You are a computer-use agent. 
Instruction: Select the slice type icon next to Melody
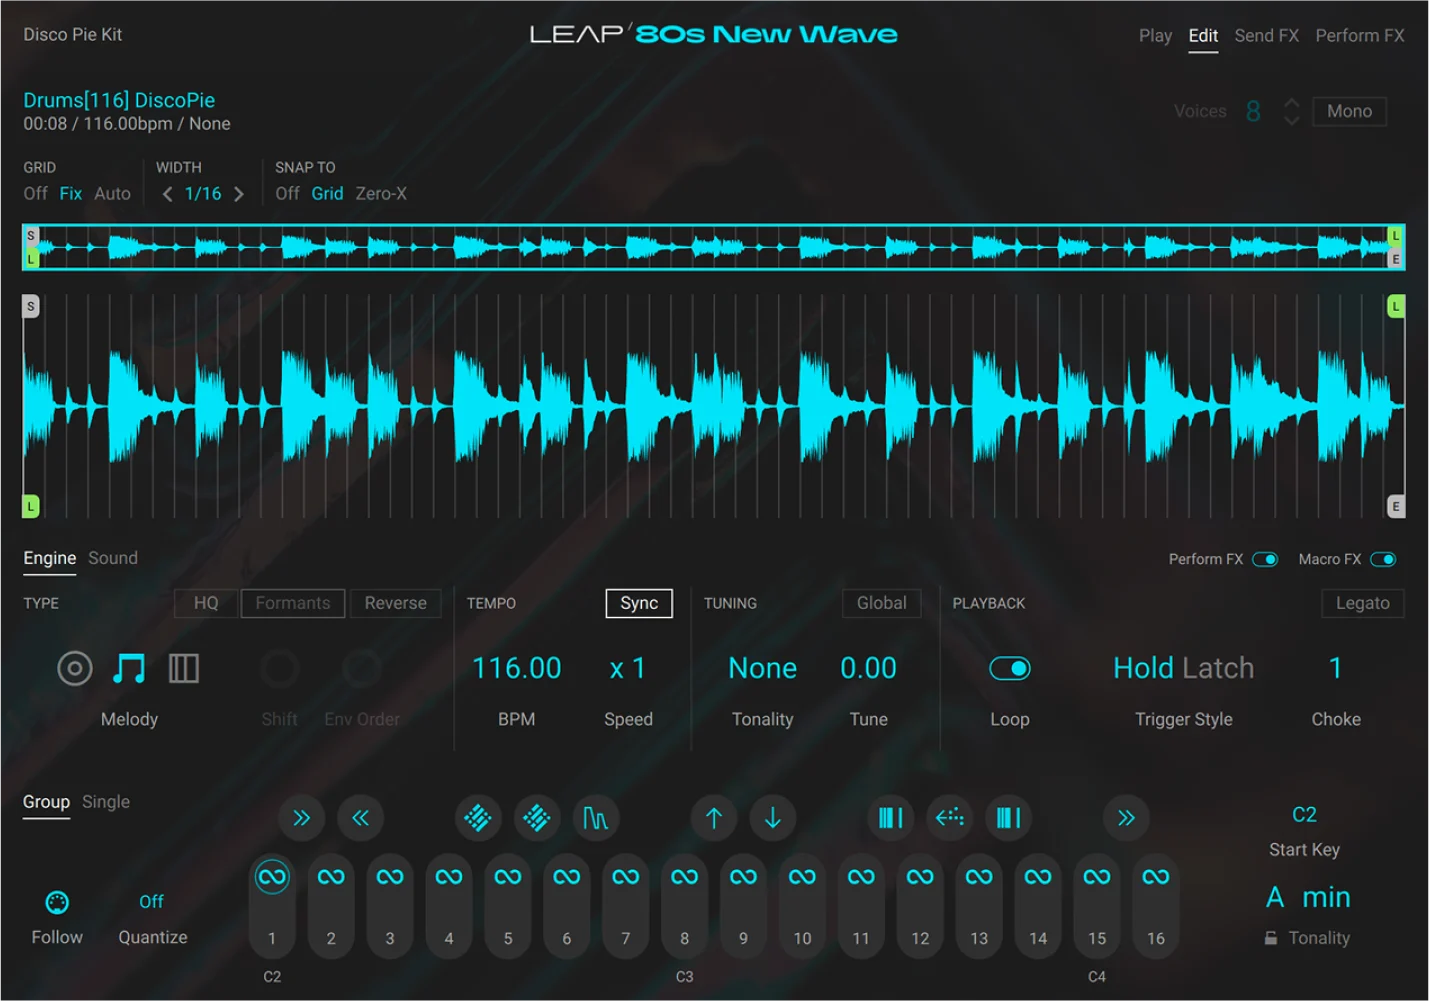click(x=184, y=667)
